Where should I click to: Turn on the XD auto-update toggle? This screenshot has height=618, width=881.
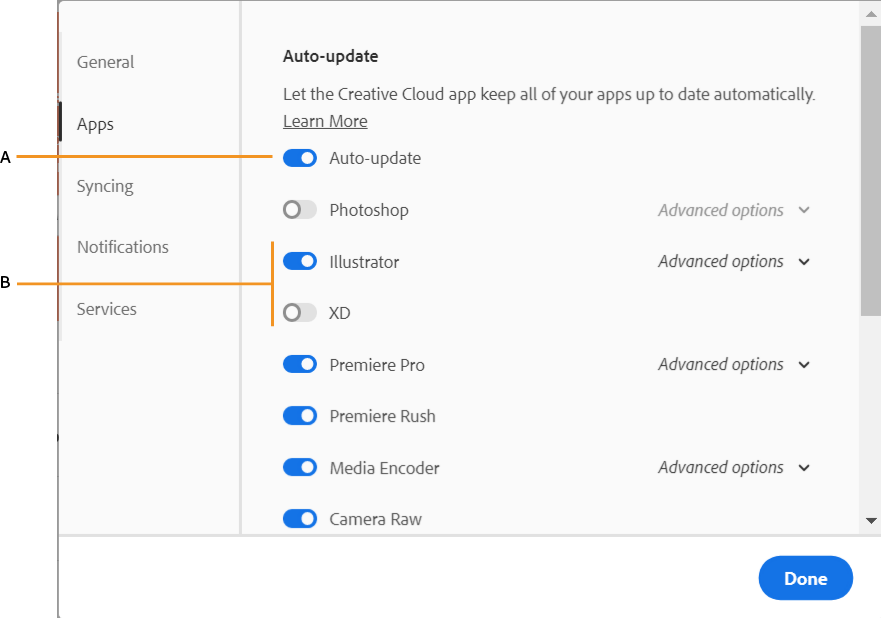tap(300, 313)
